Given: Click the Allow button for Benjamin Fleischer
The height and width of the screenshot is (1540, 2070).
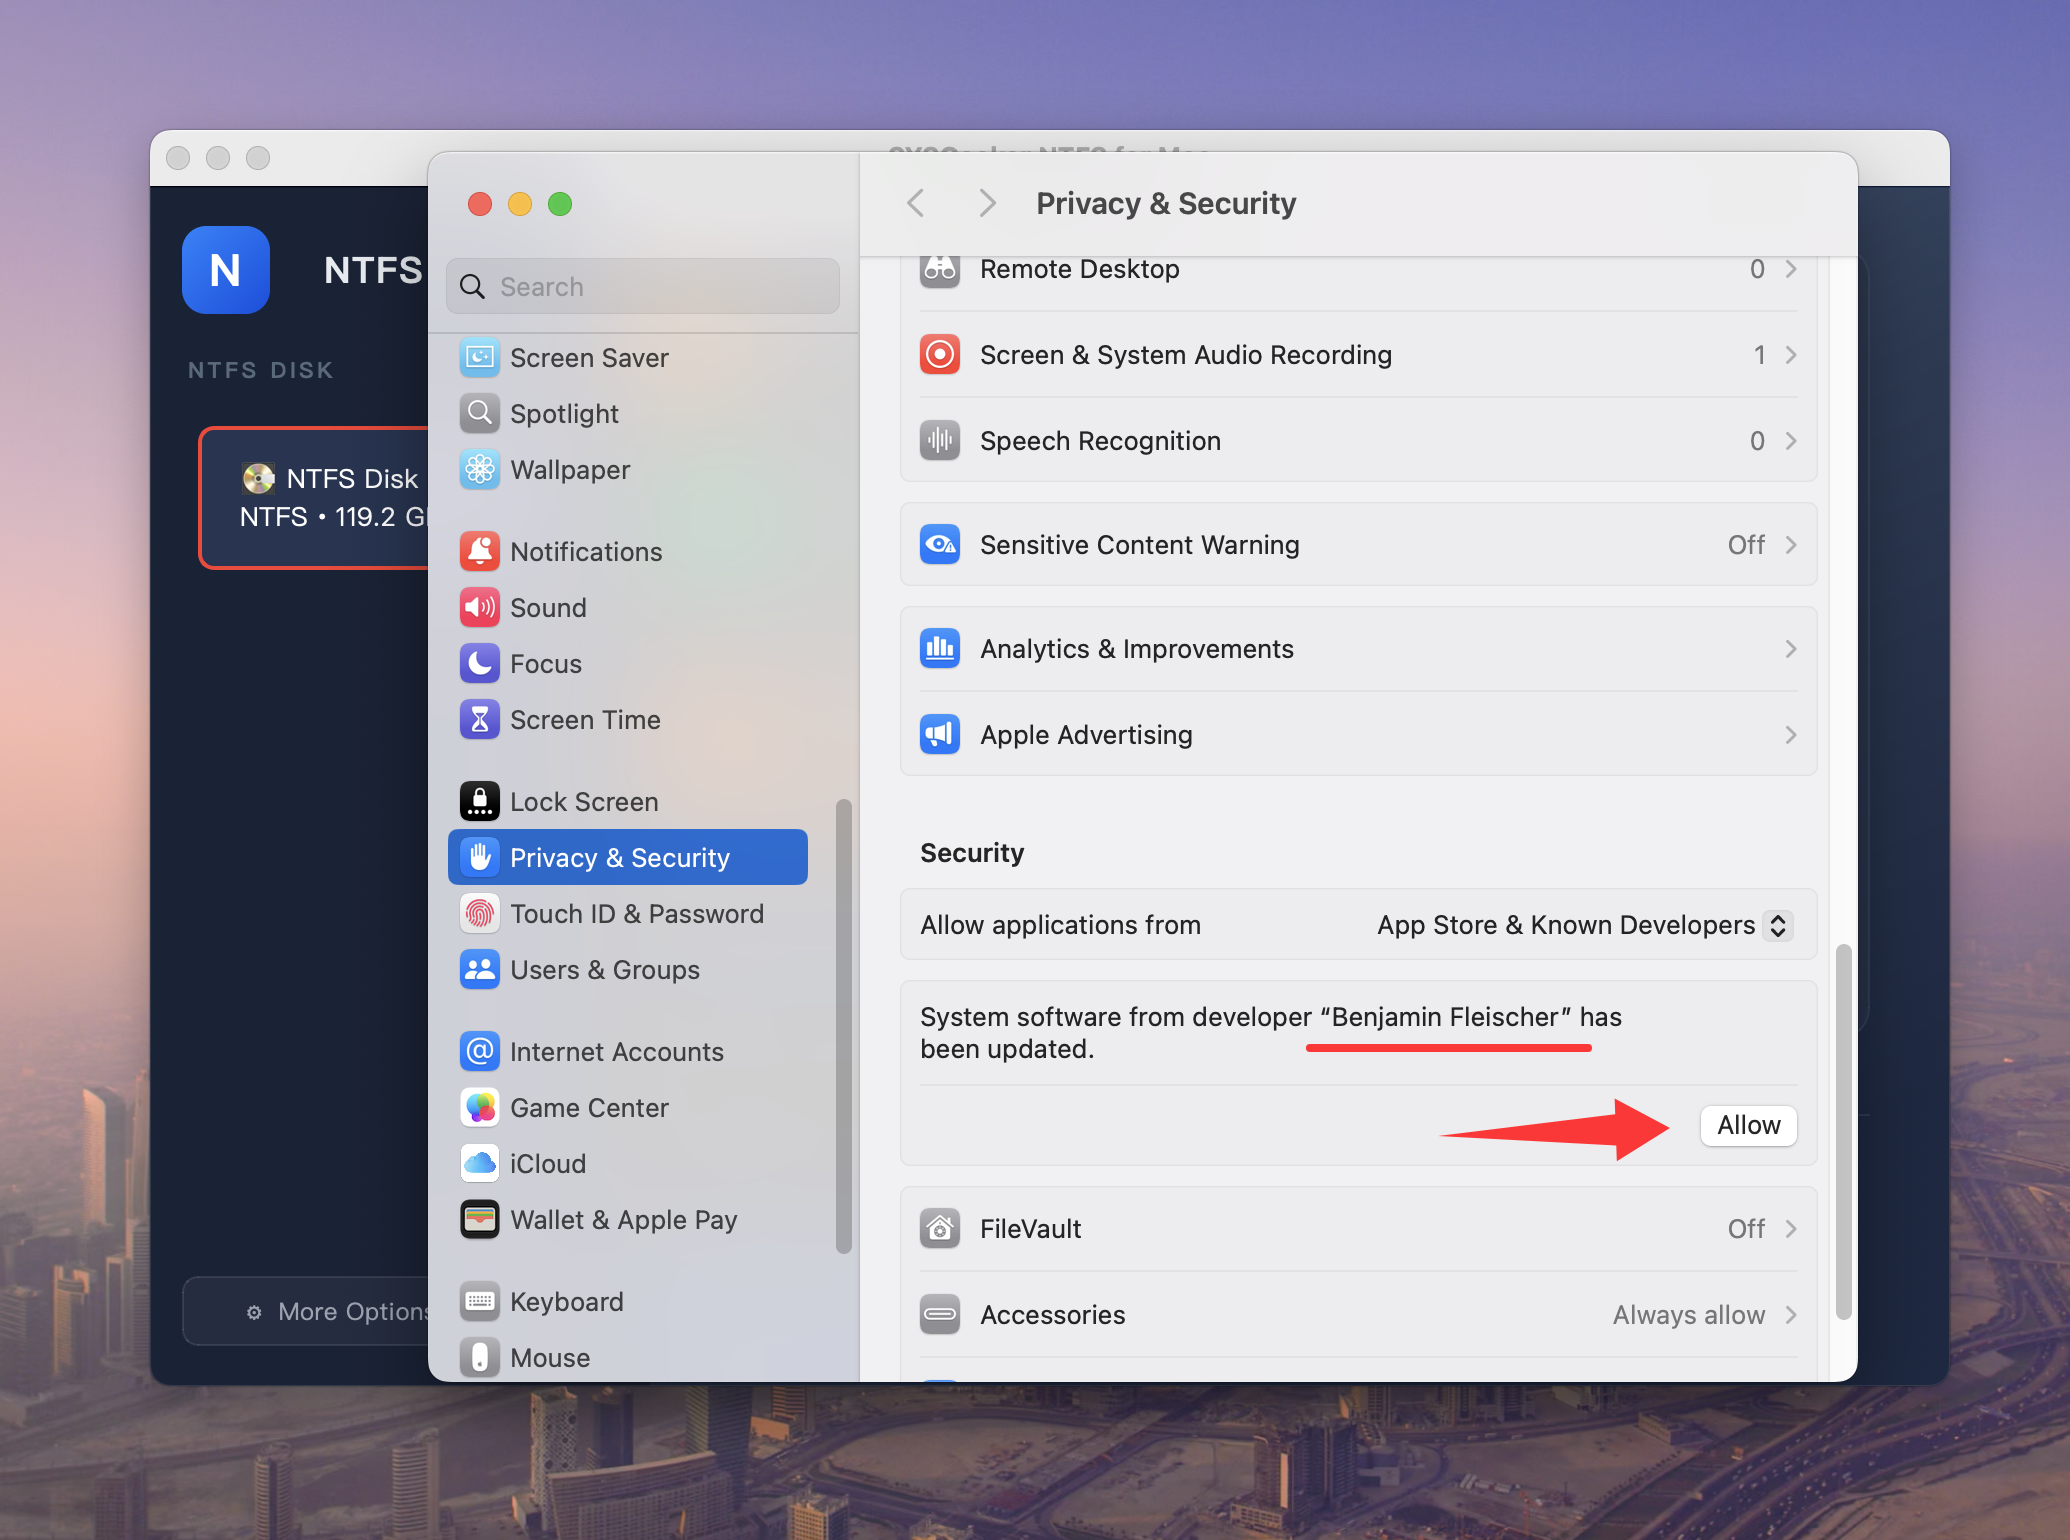Looking at the screenshot, I should (1748, 1125).
